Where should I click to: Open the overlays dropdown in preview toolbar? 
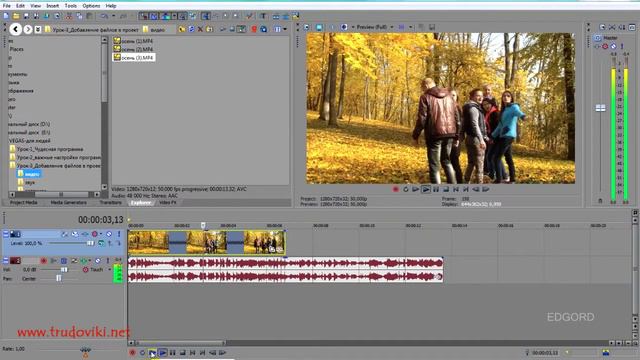click(x=411, y=27)
